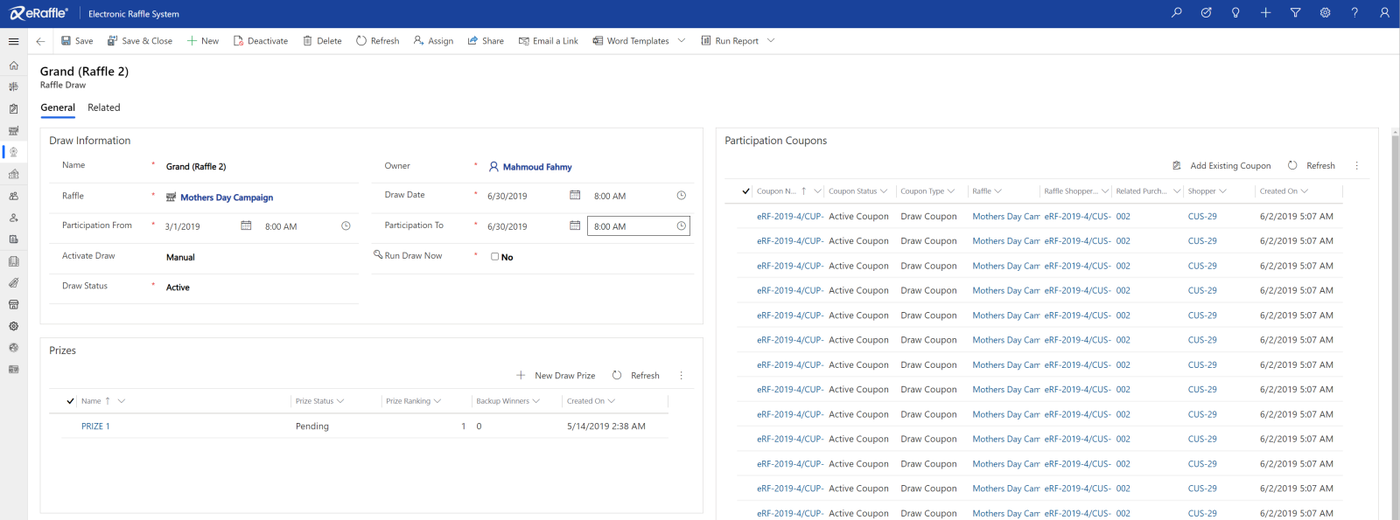Open the settings gear in top bar
The image size is (1400, 520).
point(1325,13)
